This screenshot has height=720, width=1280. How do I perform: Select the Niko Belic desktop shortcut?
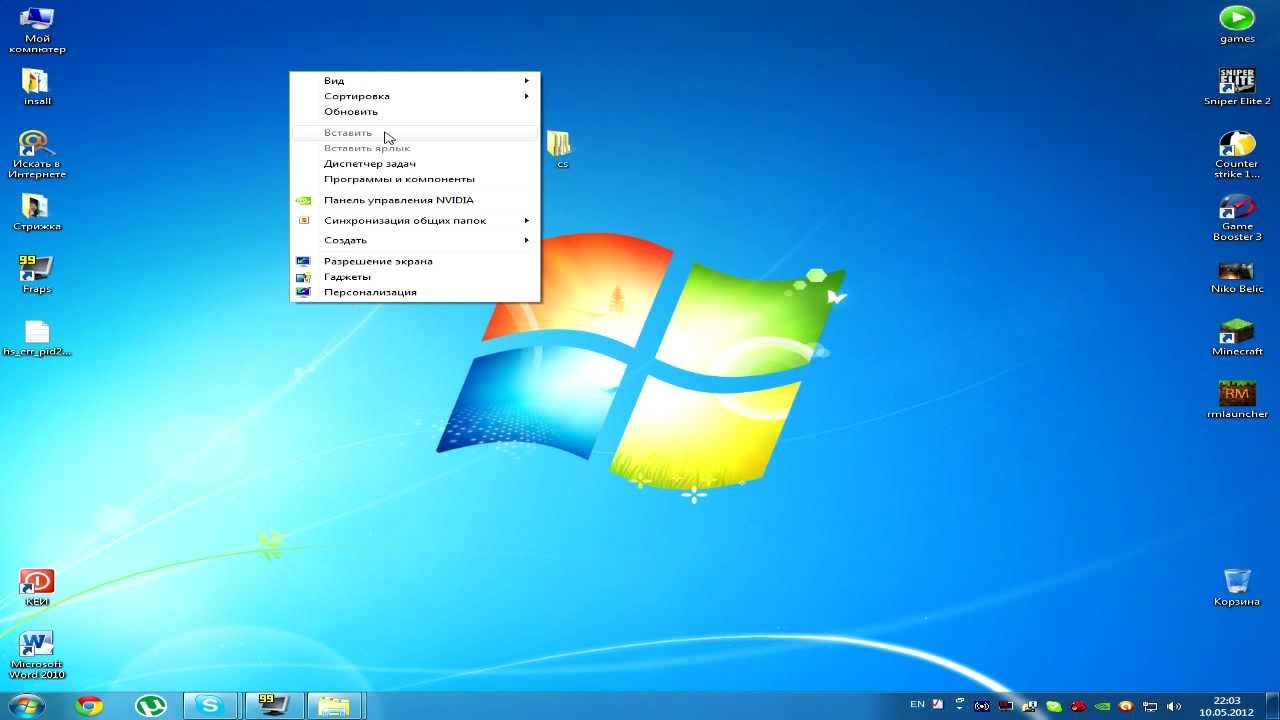point(1237,276)
